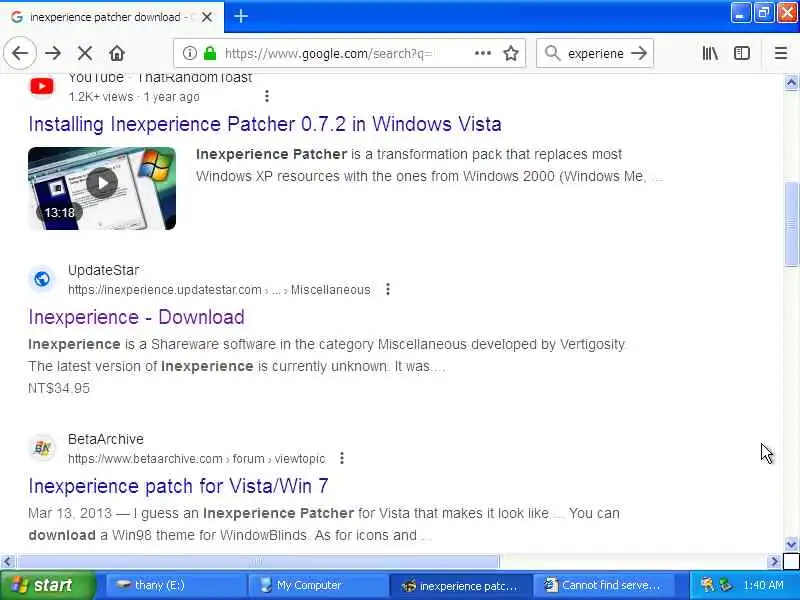Click the horizontal scrollbar left arrow
Screen dimensions: 800x600
[x=7, y=562]
